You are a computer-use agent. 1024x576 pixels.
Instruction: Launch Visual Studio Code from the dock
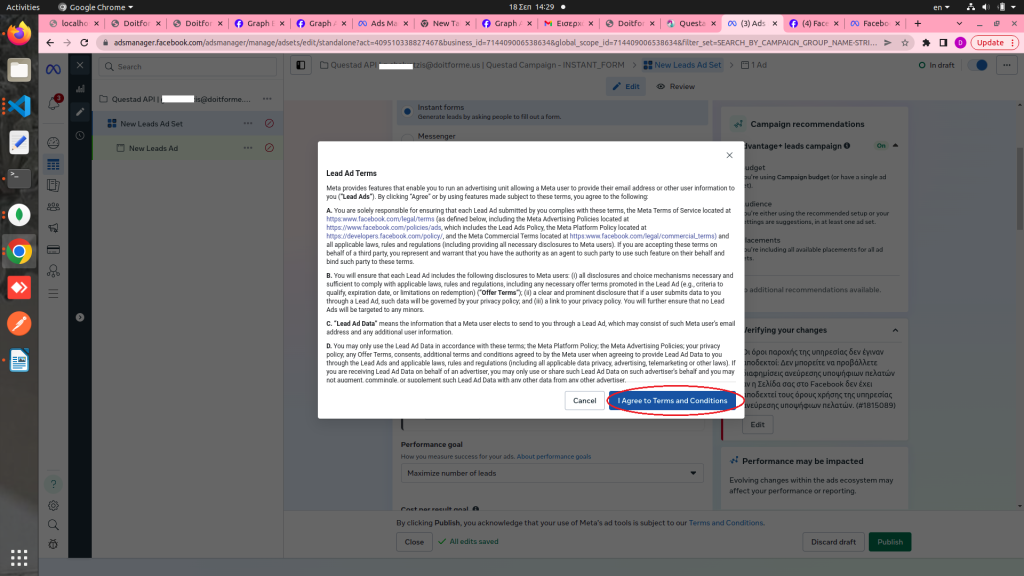(19, 105)
